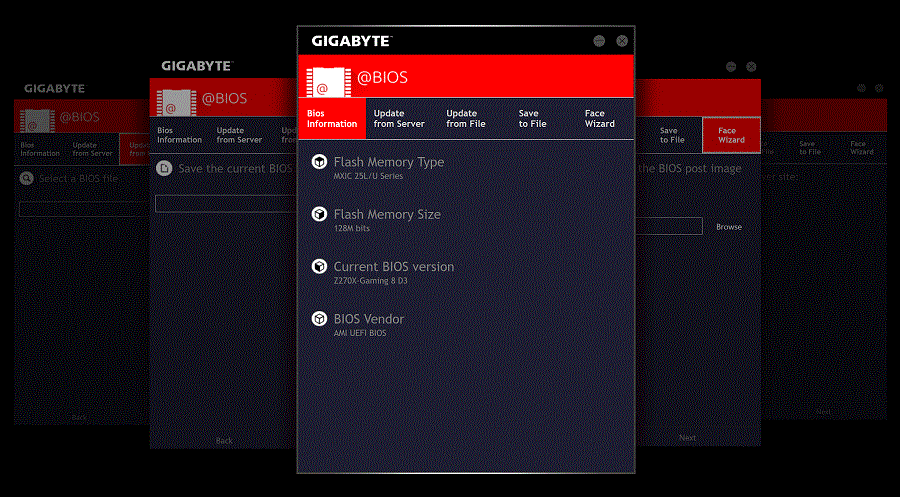Screen dimensions: 900x497
Task: Open the Save to File tab in front window
Action: pyautogui.click(x=532, y=118)
